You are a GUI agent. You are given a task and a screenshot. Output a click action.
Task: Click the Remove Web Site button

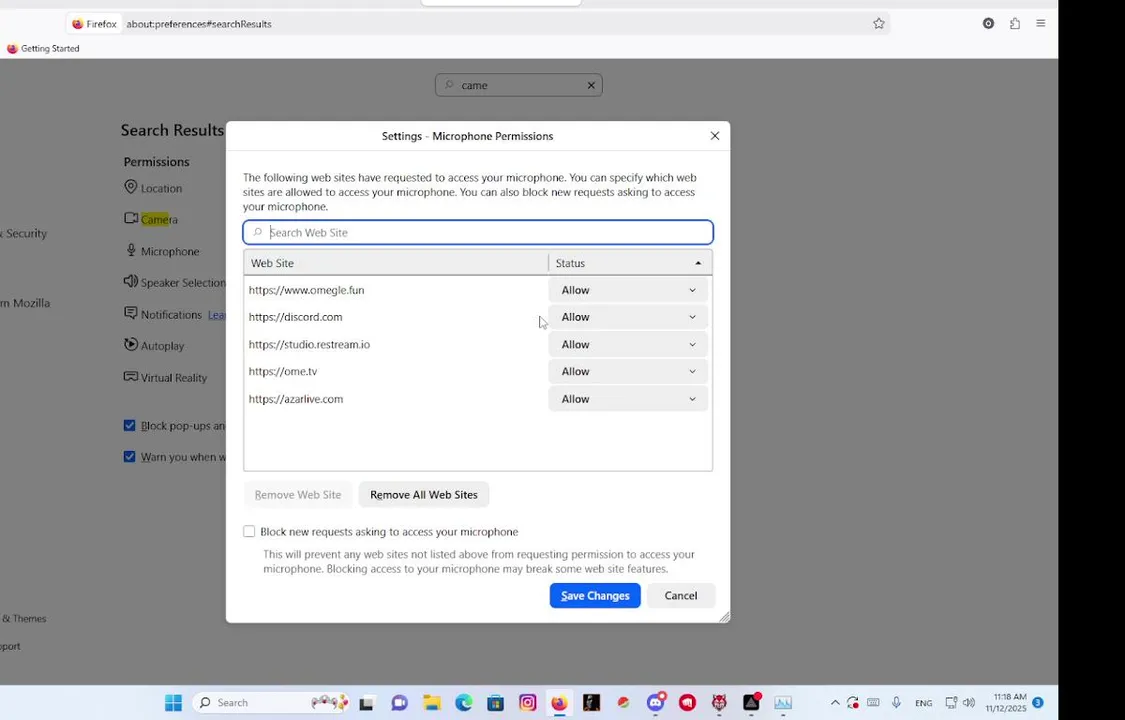tap(298, 495)
